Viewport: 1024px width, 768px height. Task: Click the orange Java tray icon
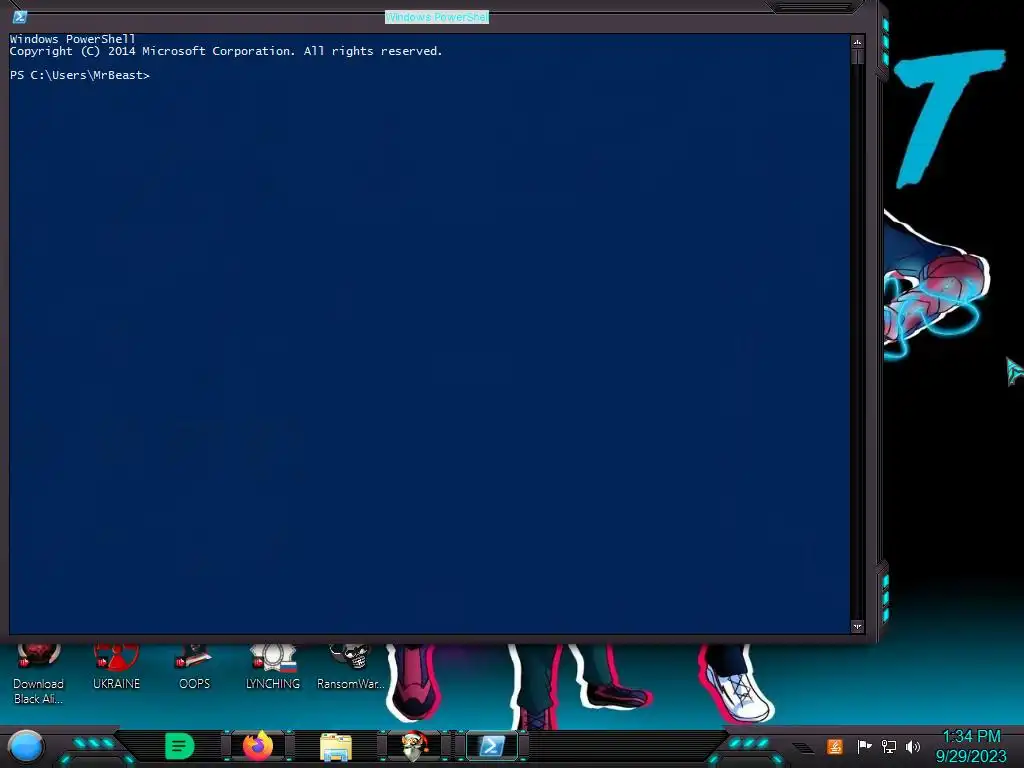tap(835, 746)
